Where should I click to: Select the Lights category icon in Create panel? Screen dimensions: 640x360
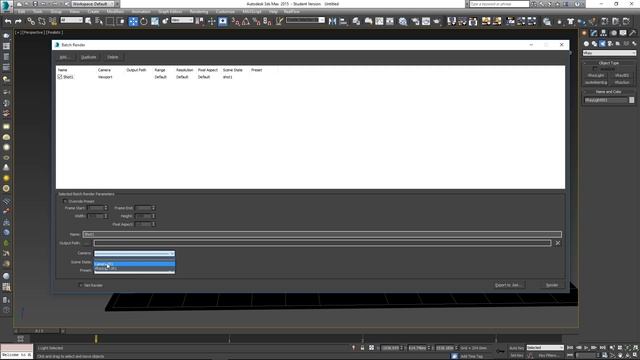point(602,43)
